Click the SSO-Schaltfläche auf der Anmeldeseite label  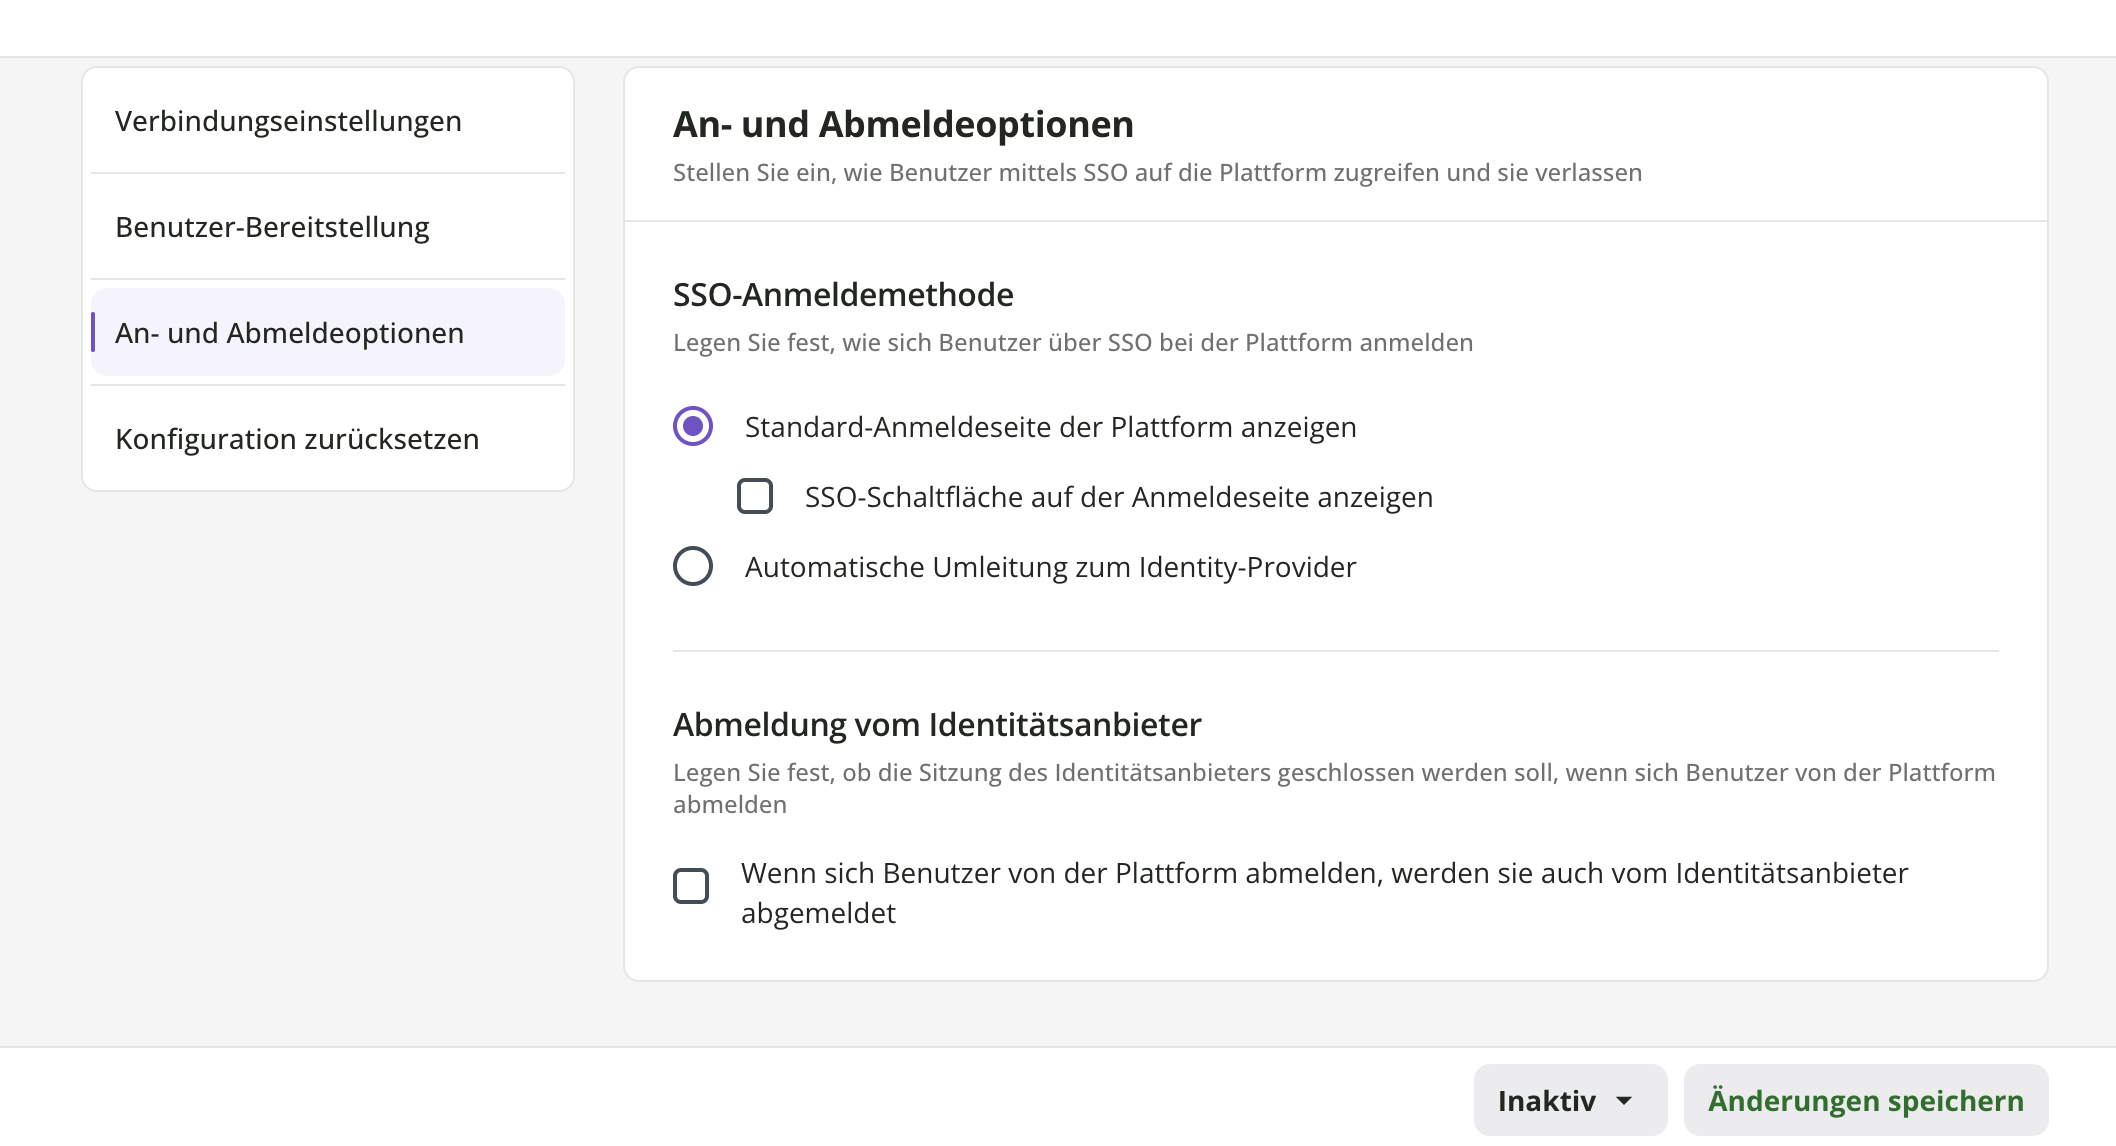tap(1118, 497)
